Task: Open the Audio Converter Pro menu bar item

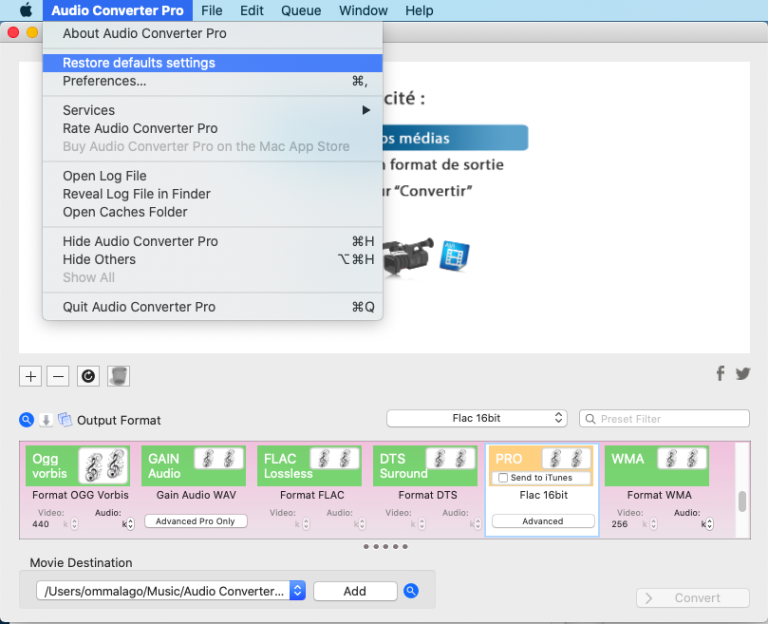Action: (x=118, y=10)
